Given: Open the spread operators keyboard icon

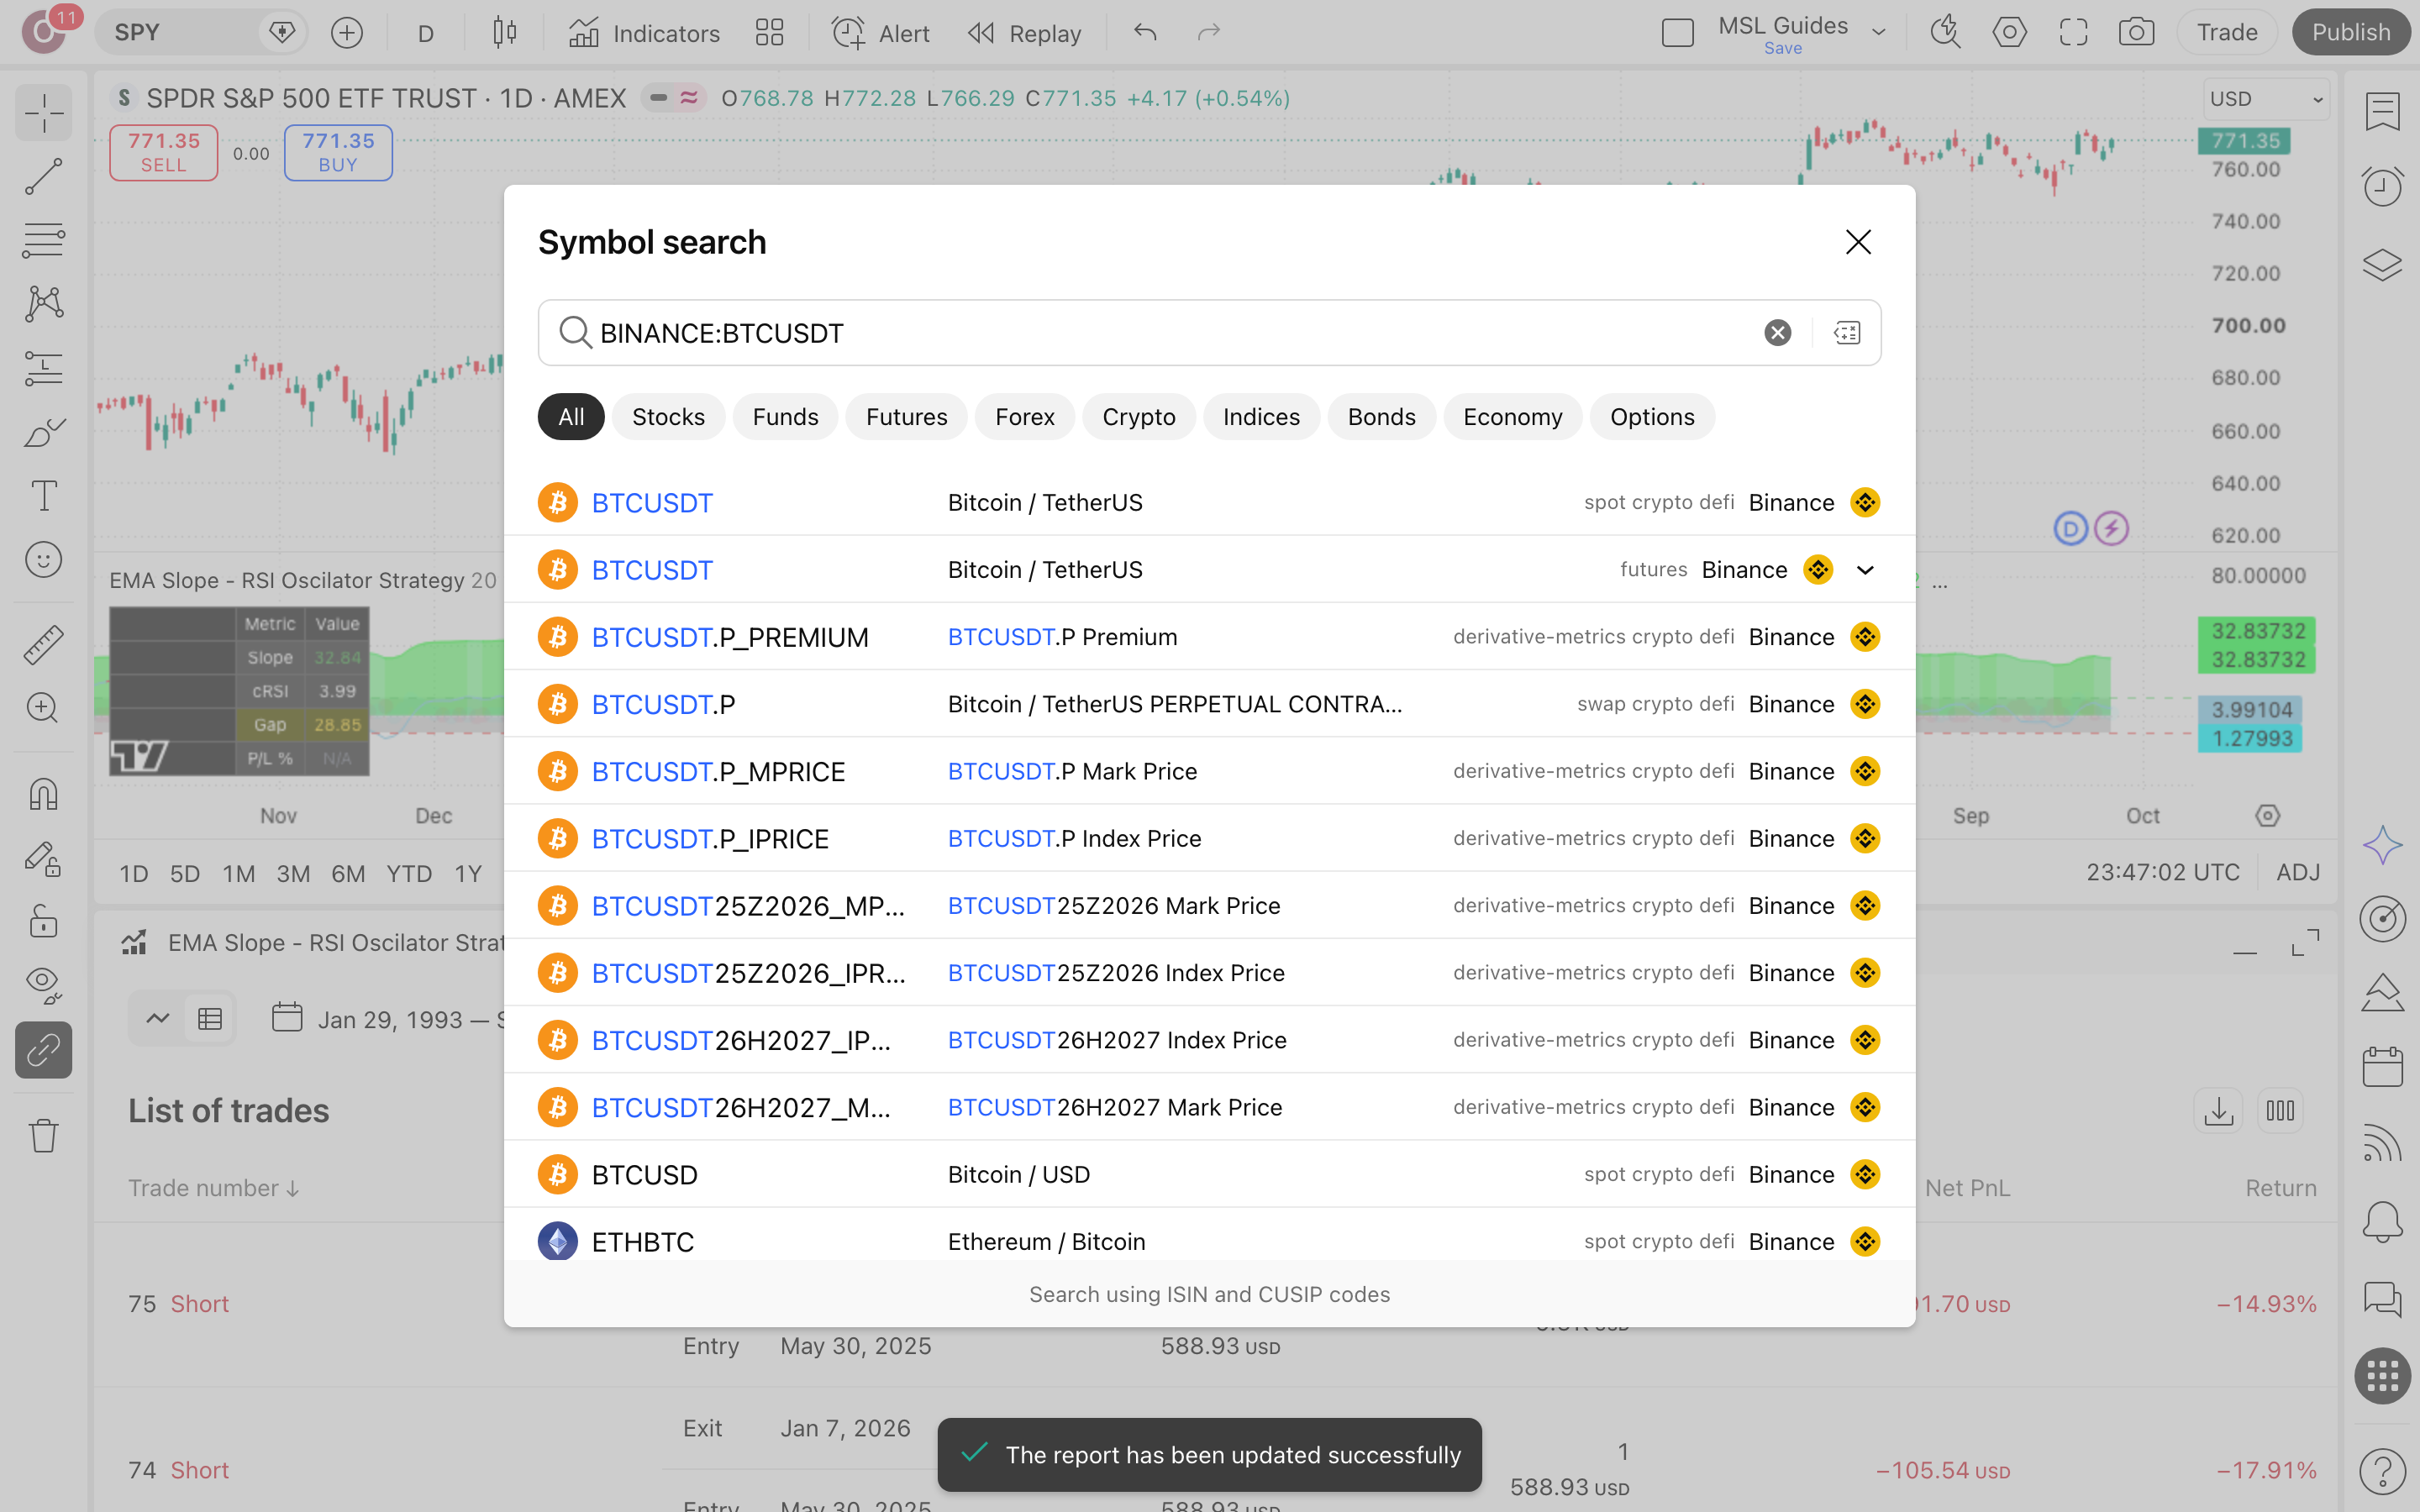Looking at the screenshot, I should [1847, 333].
